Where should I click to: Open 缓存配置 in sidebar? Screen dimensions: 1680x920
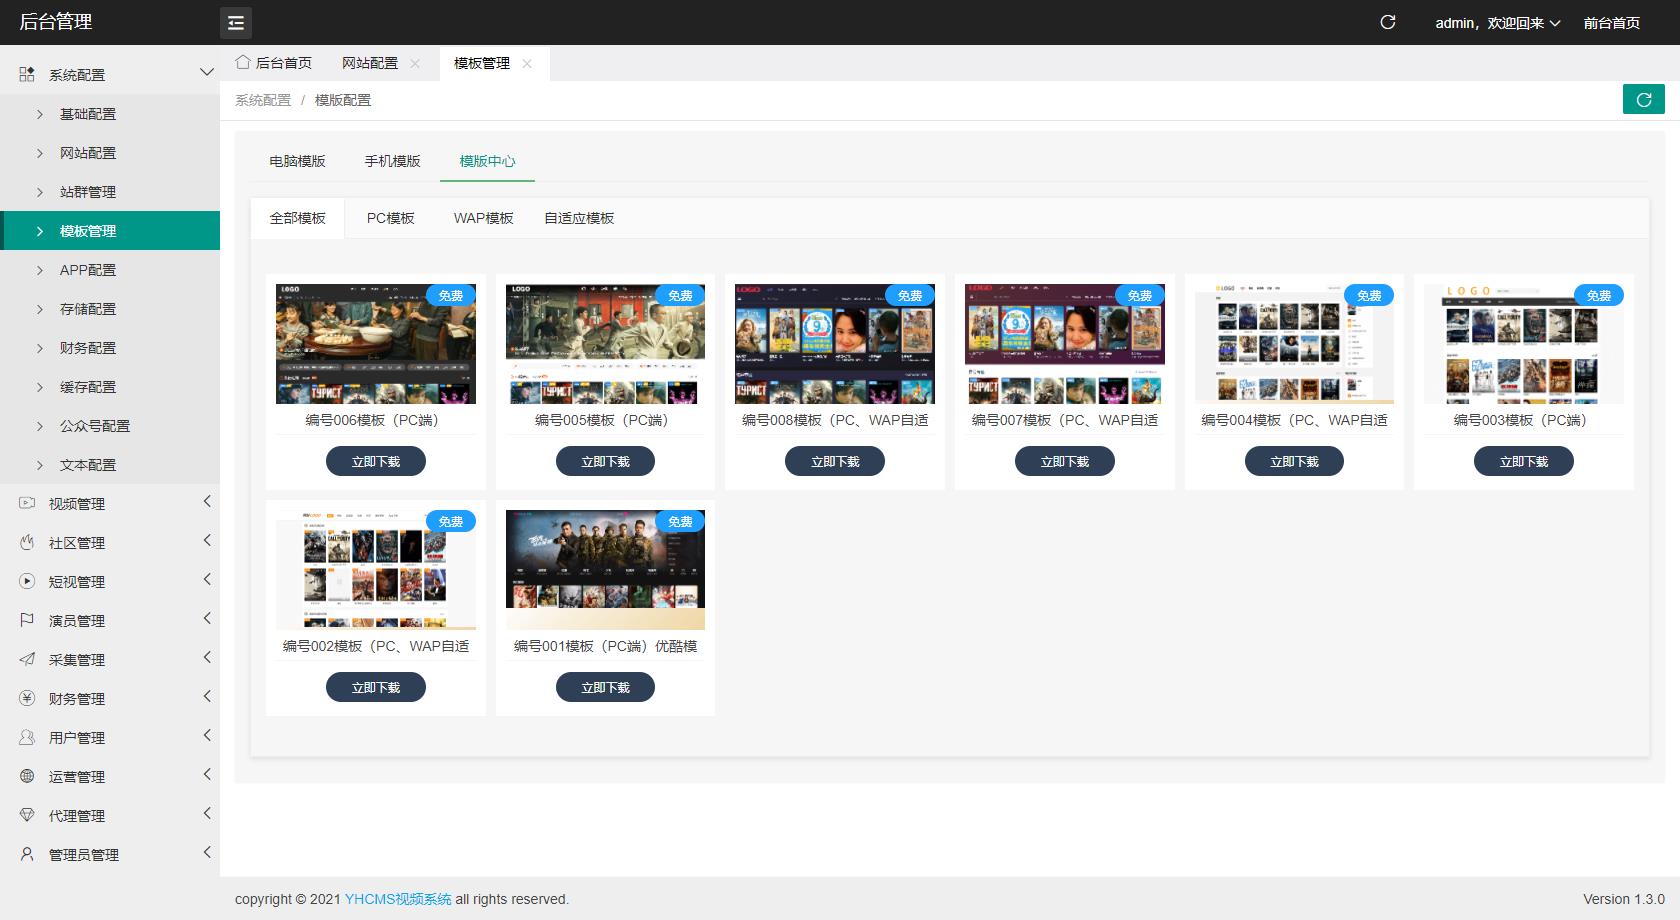pyautogui.click(x=110, y=387)
